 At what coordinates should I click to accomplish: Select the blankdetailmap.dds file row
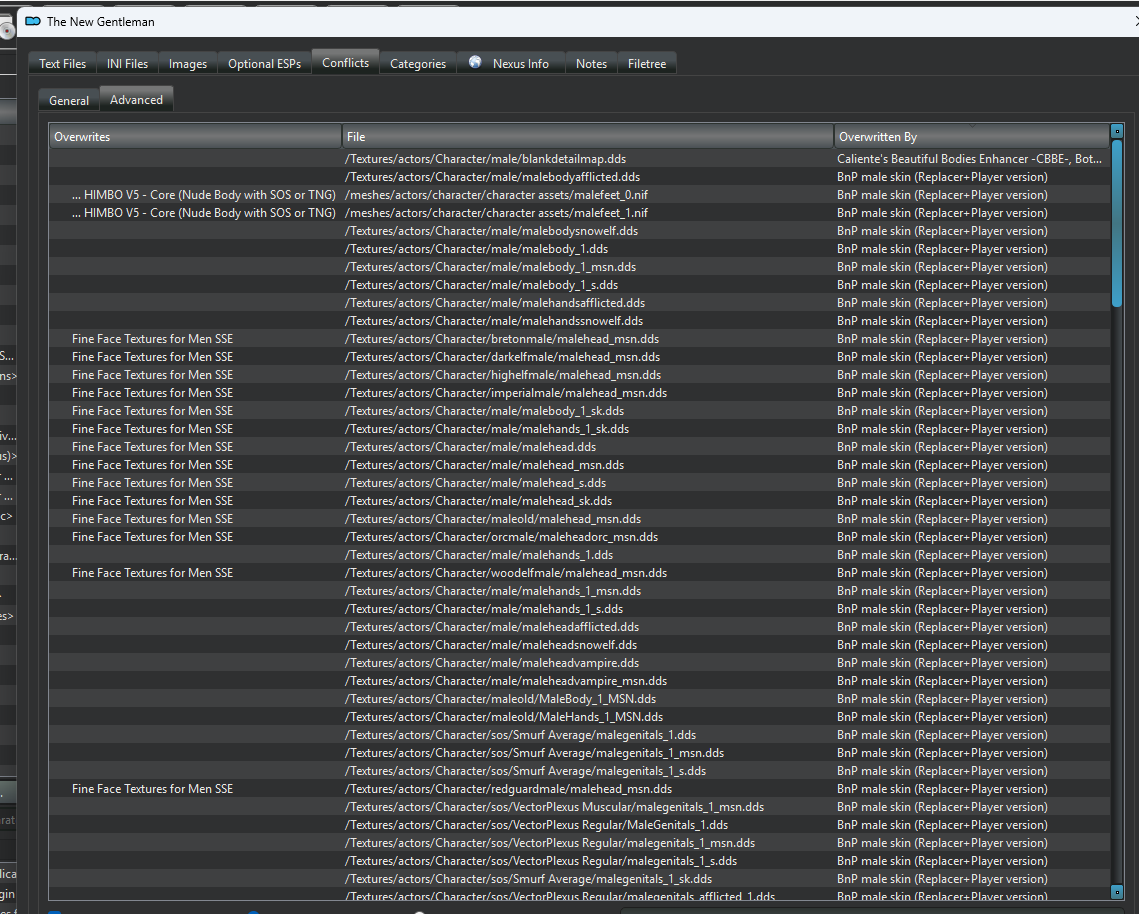click(579, 158)
